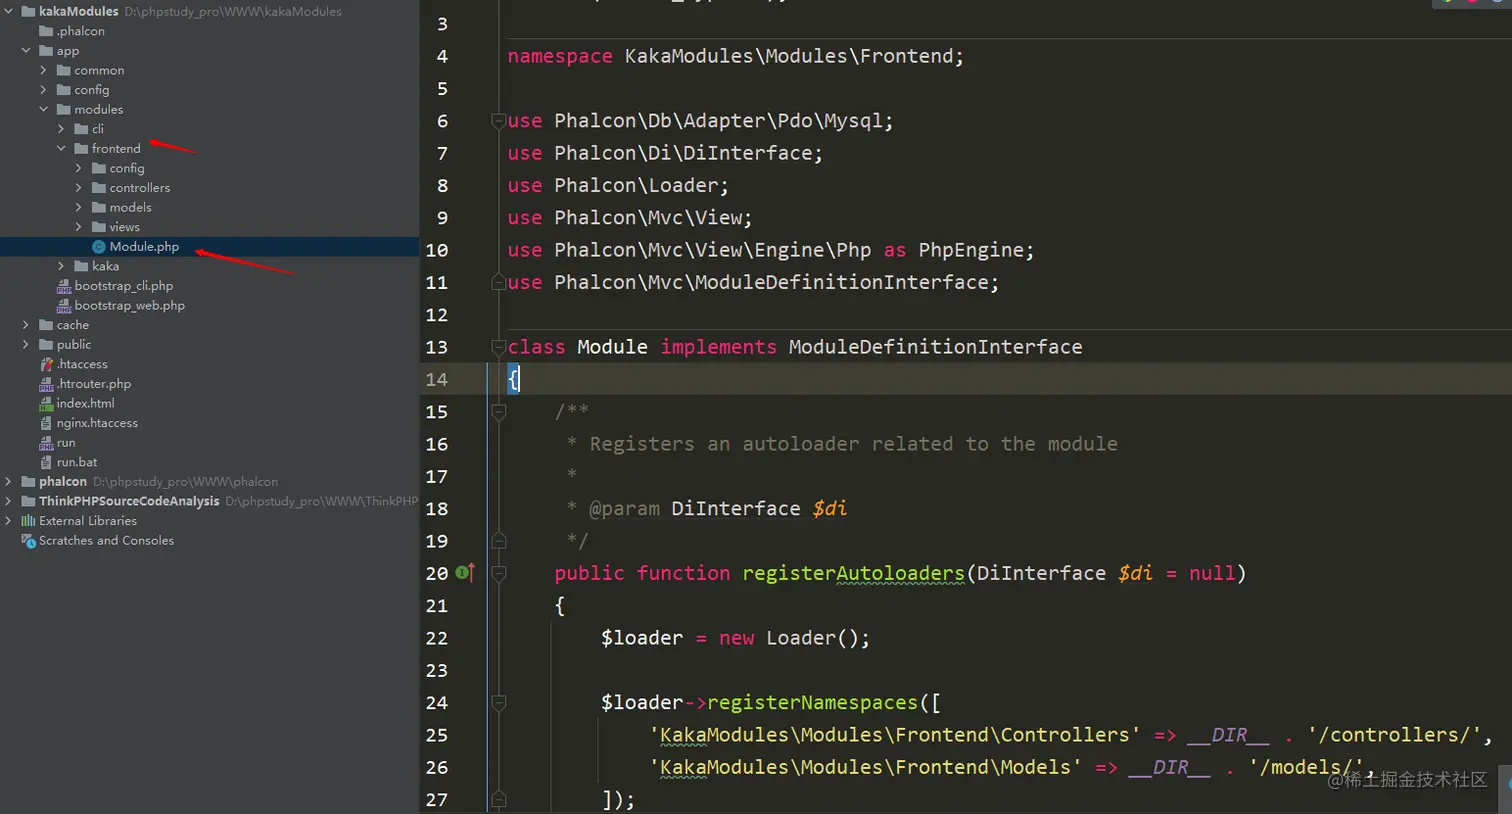Click the .htrouter.php file icon
The height and width of the screenshot is (814, 1512).
(x=46, y=384)
